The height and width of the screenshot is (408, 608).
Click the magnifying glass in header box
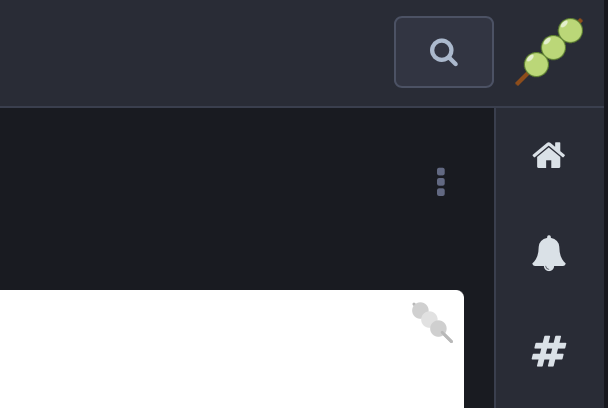point(444,52)
